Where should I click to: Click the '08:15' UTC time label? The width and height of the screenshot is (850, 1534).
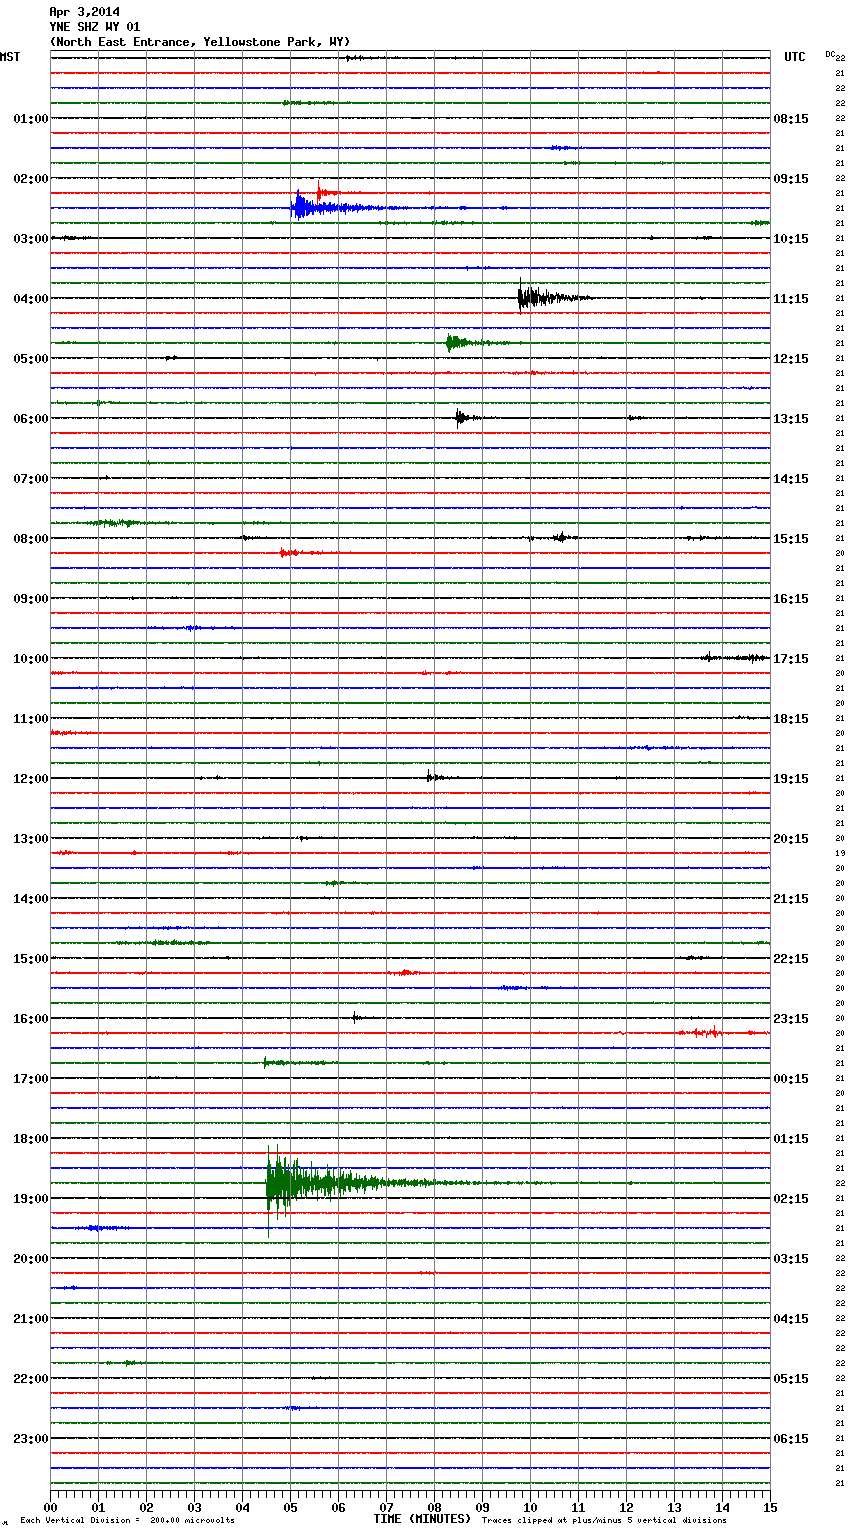pos(791,119)
